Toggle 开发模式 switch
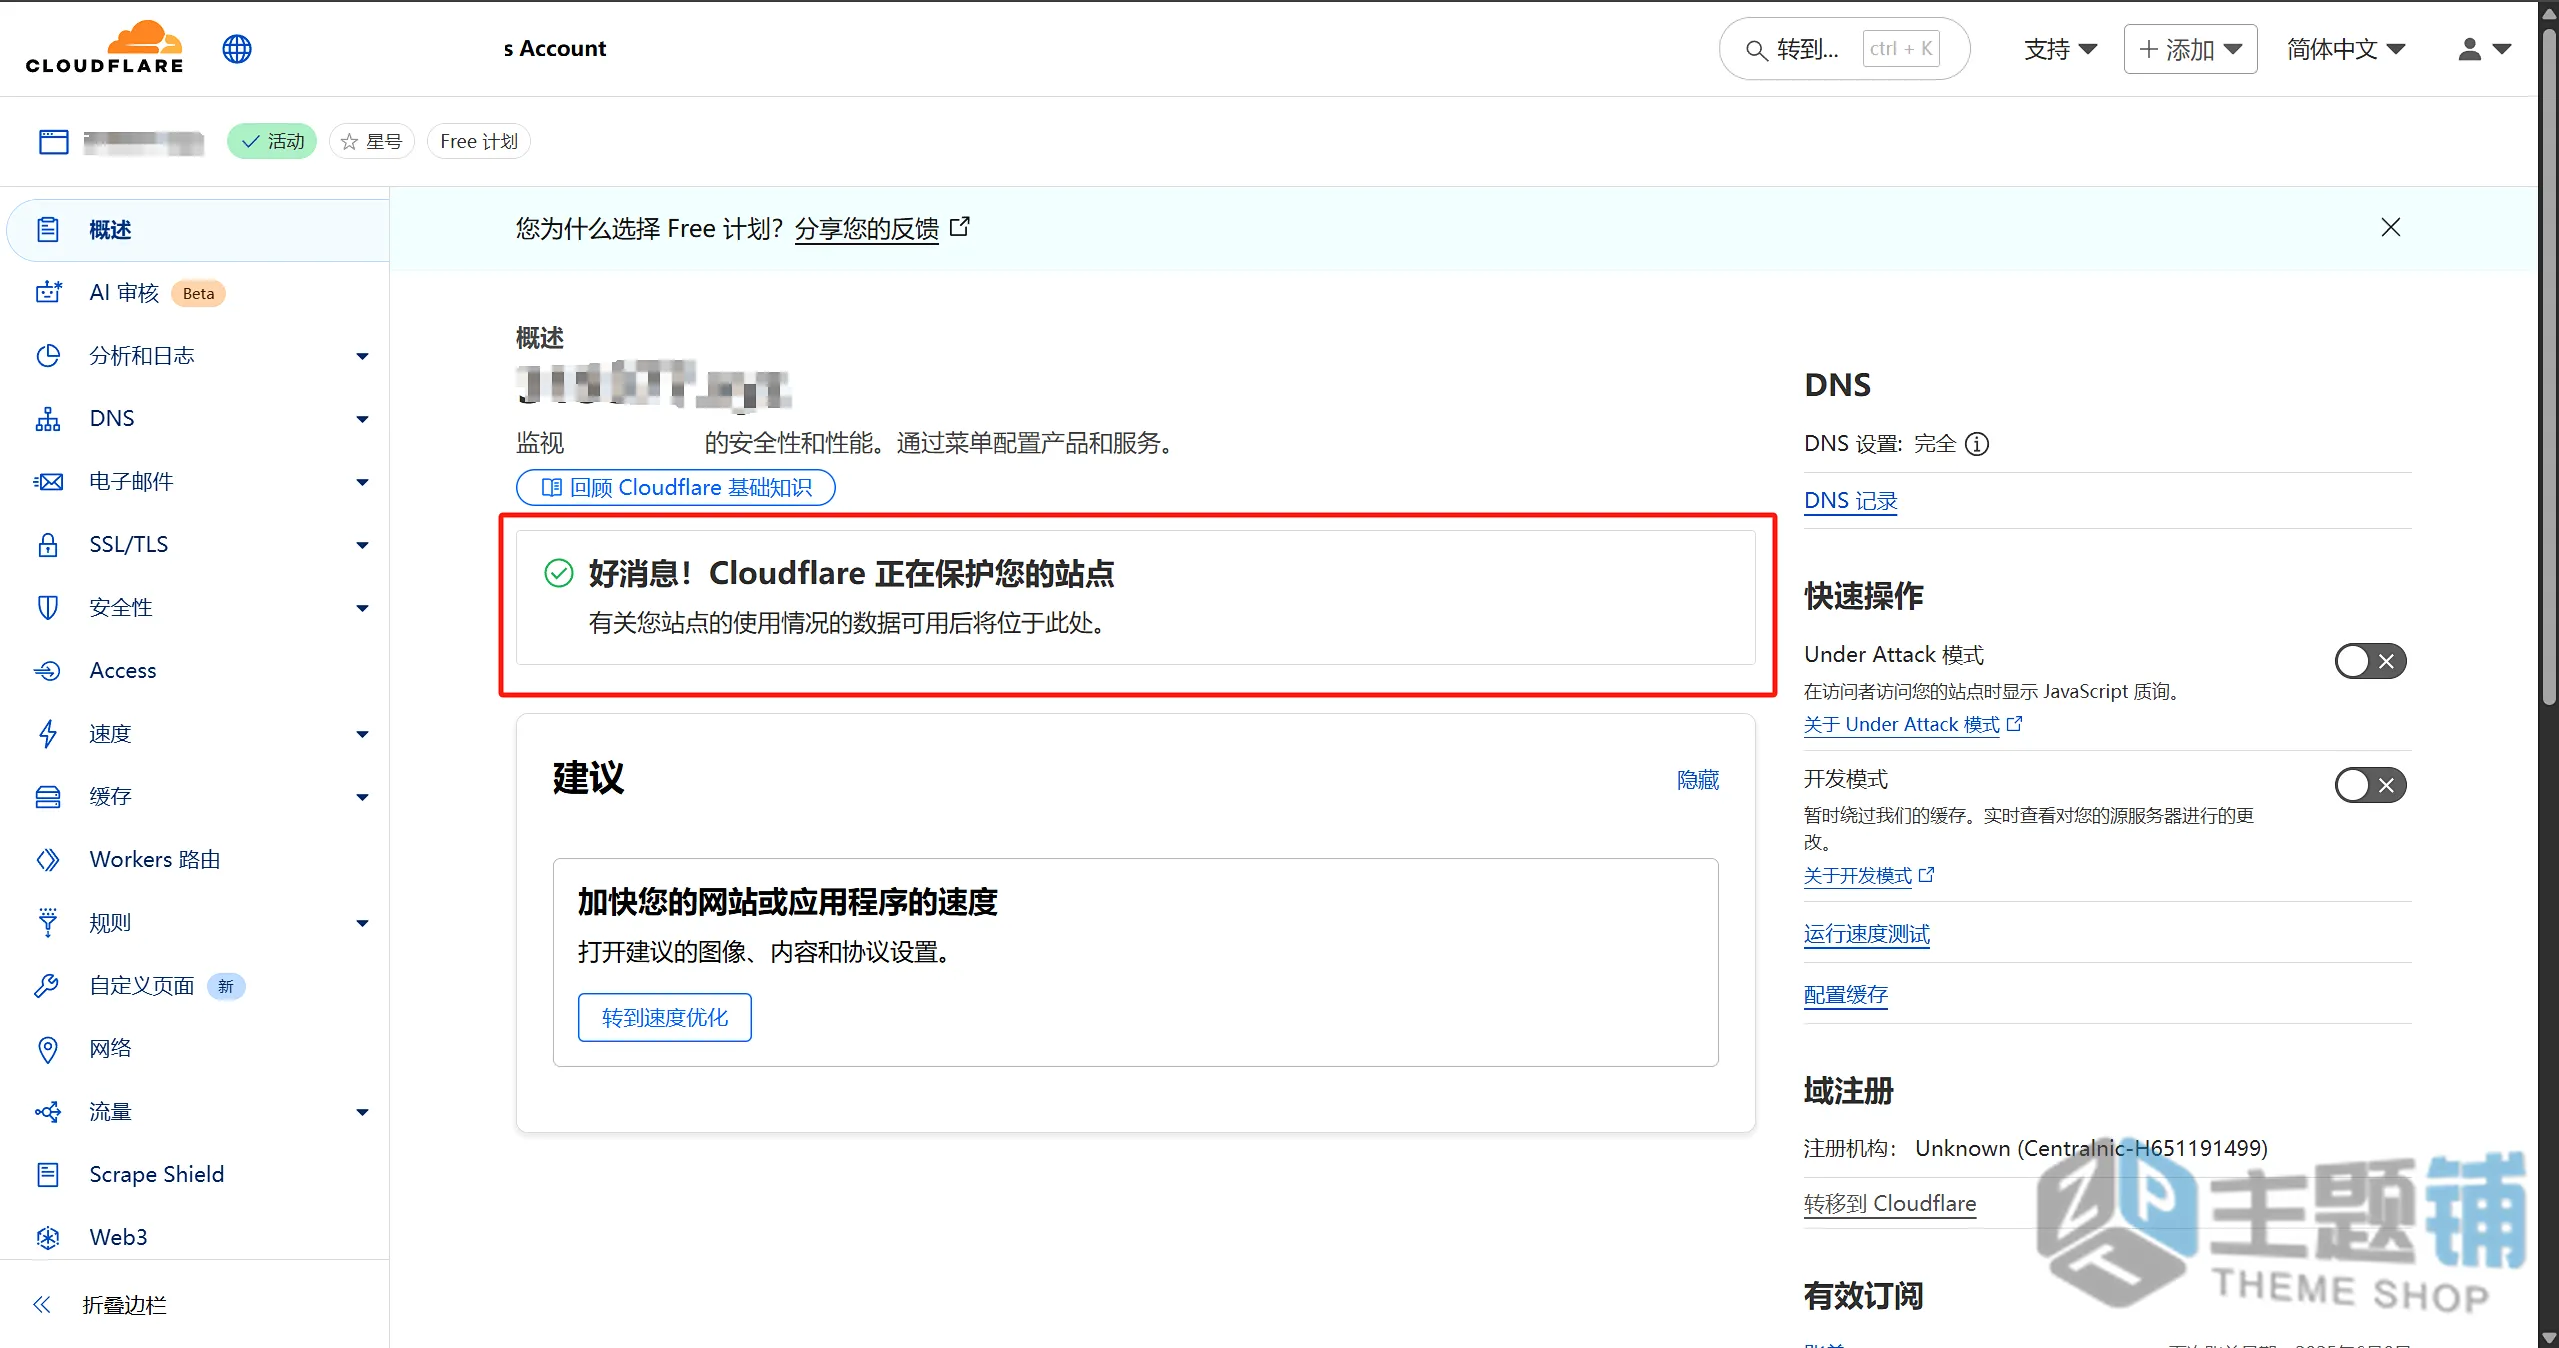 (2370, 785)
